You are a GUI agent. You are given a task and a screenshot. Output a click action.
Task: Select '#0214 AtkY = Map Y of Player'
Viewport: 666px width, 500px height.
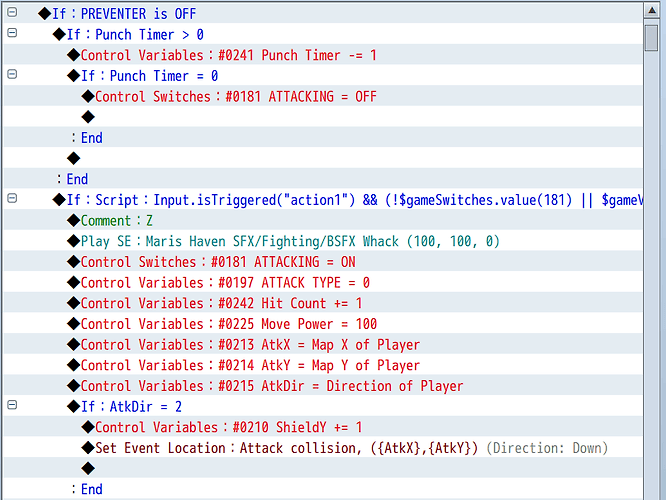pos(323,365)
